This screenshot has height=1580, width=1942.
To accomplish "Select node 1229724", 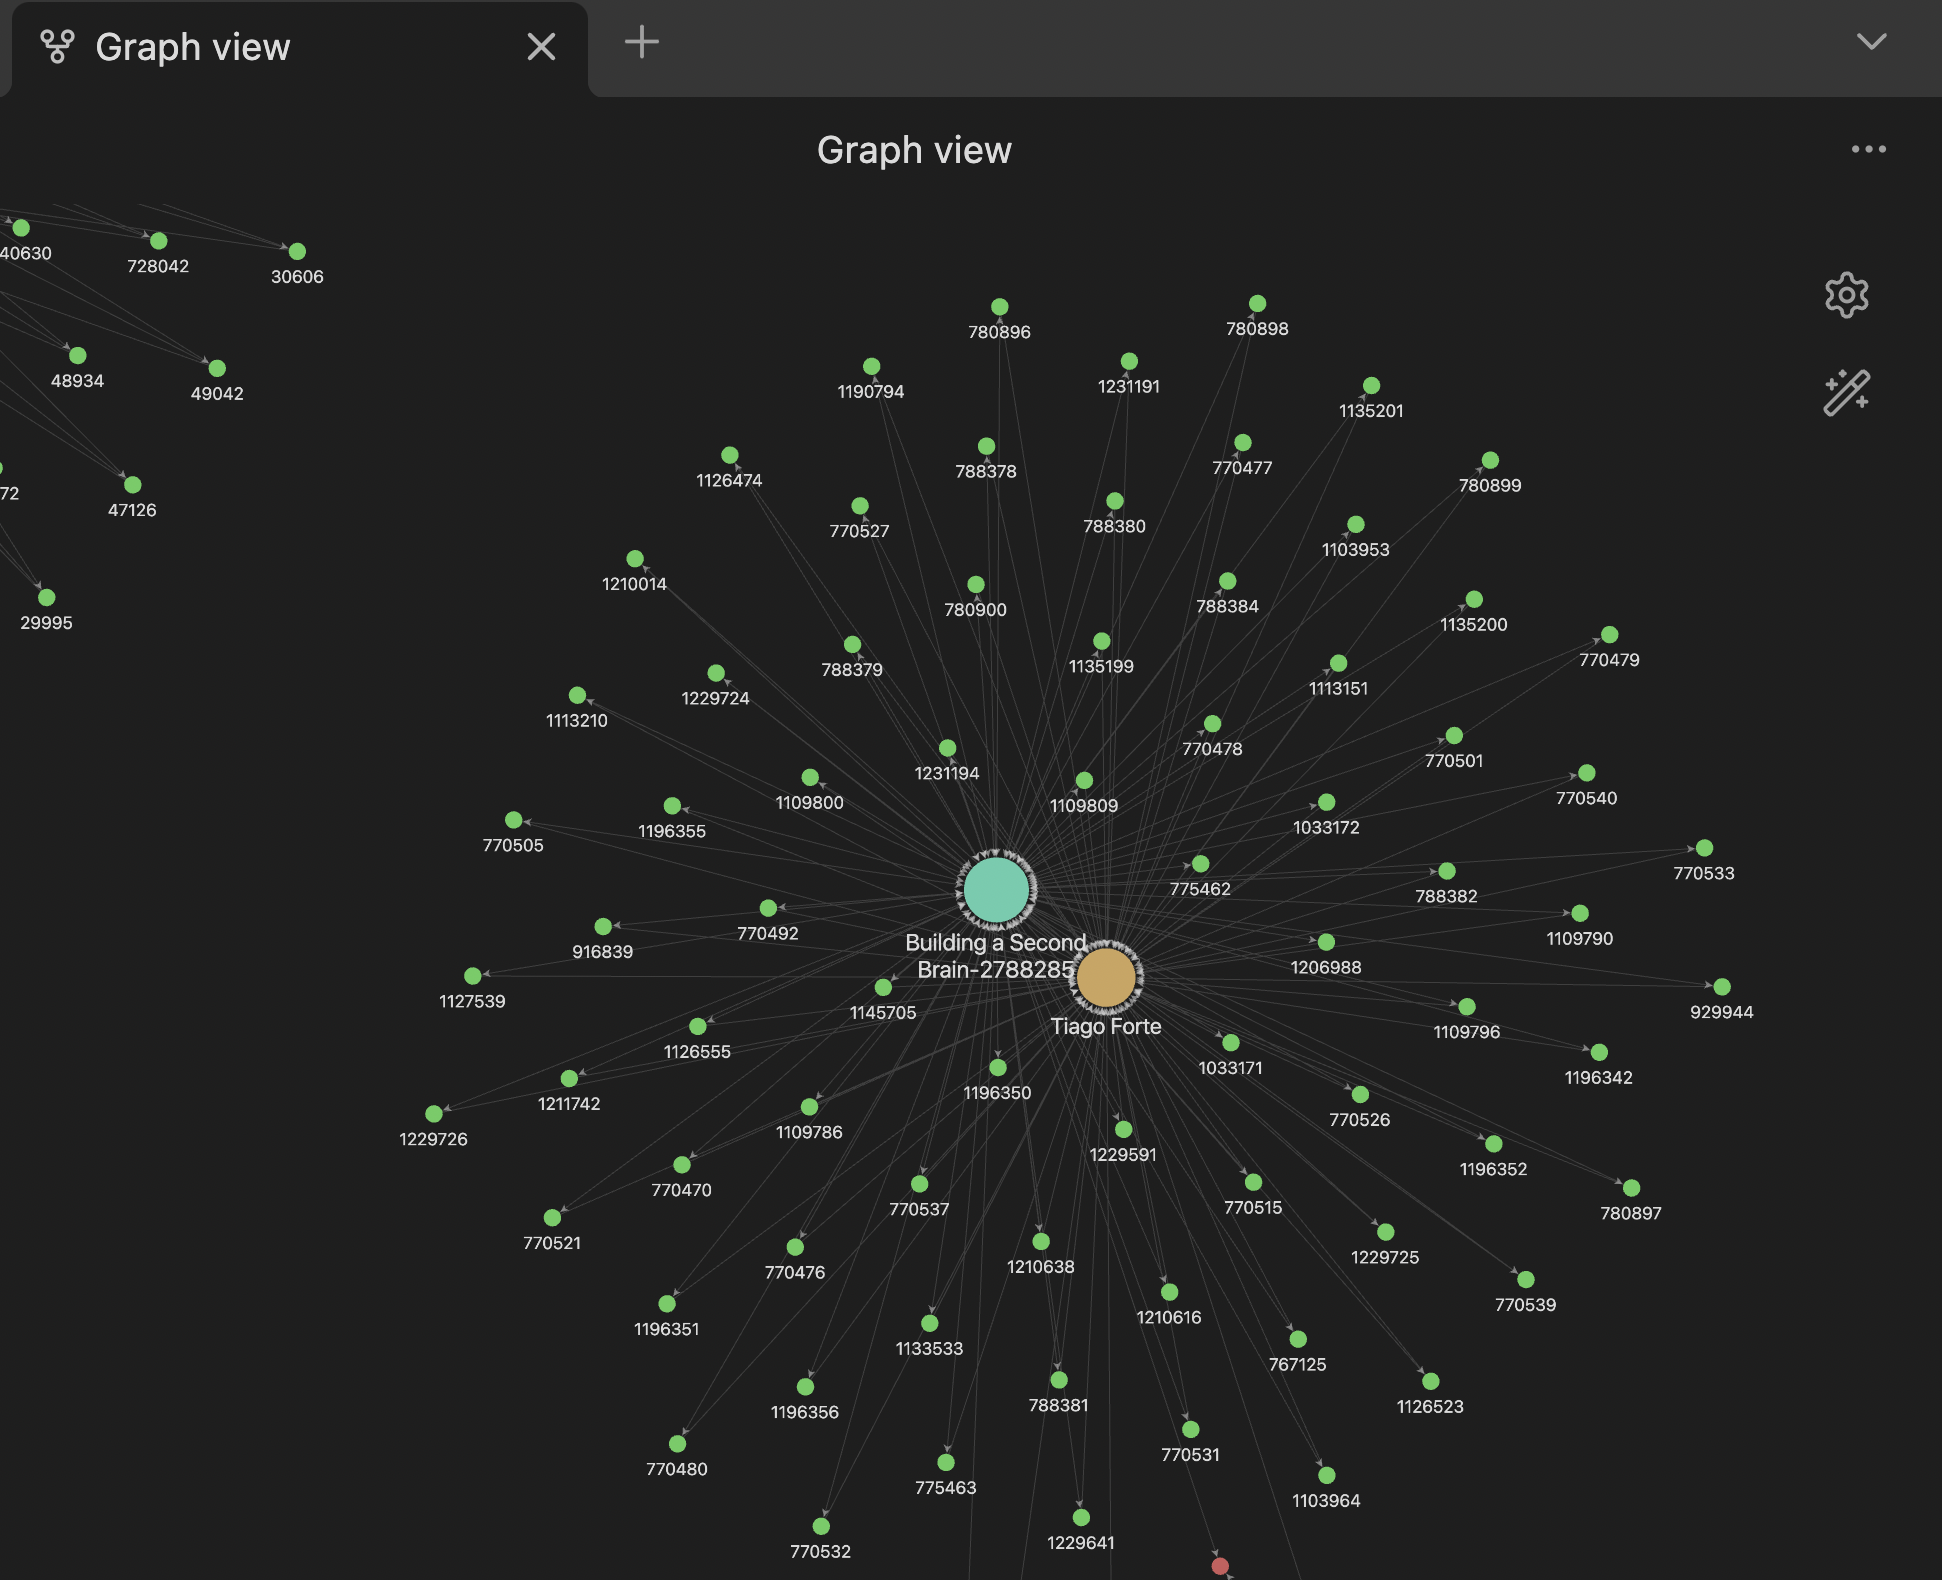I will pyautogui.click(x=715, y=673).
